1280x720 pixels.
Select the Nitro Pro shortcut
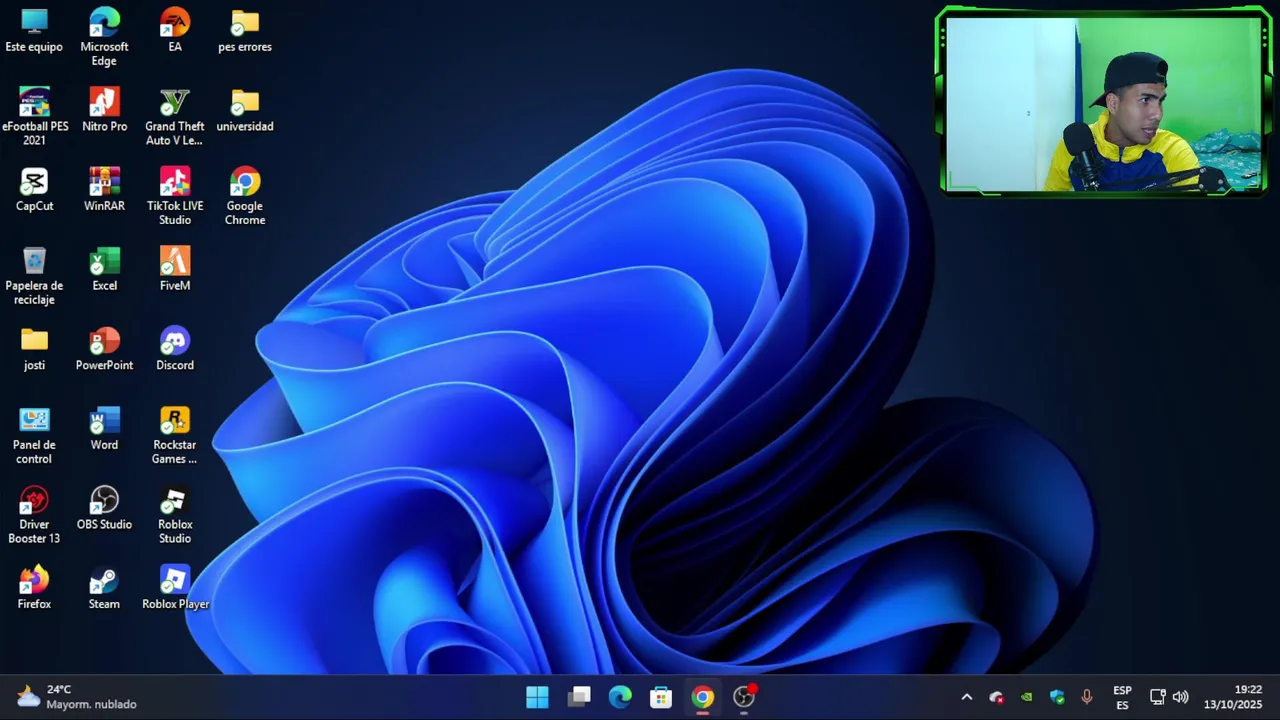tap(104, 110)
